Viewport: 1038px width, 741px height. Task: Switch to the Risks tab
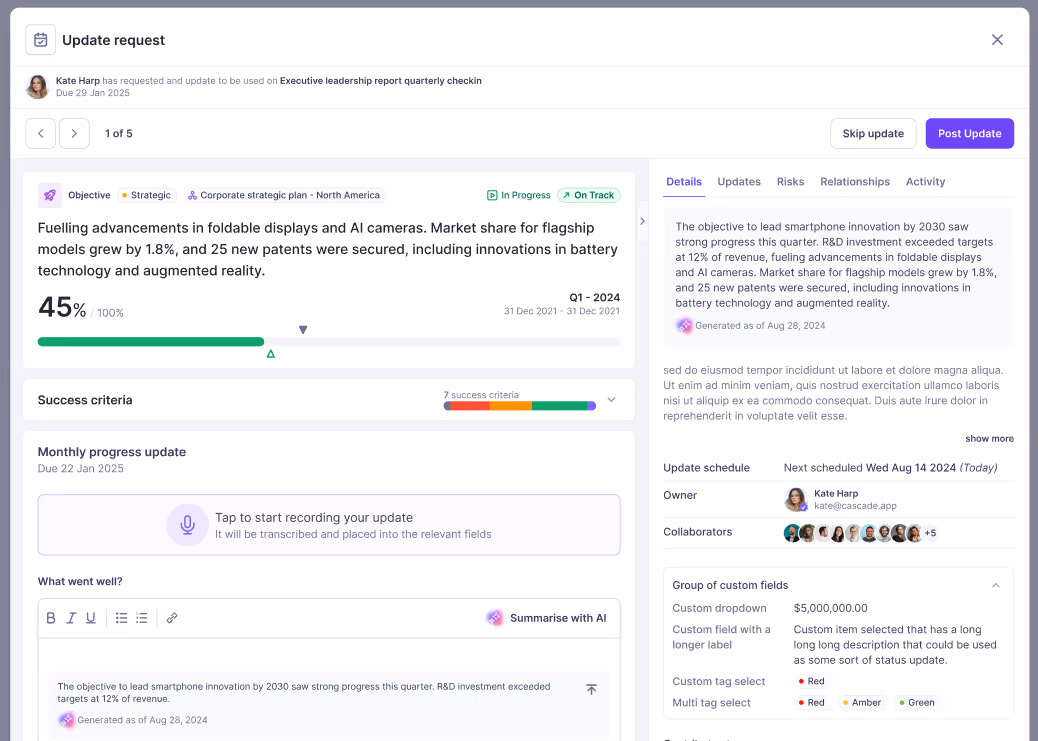pos(790,182)
